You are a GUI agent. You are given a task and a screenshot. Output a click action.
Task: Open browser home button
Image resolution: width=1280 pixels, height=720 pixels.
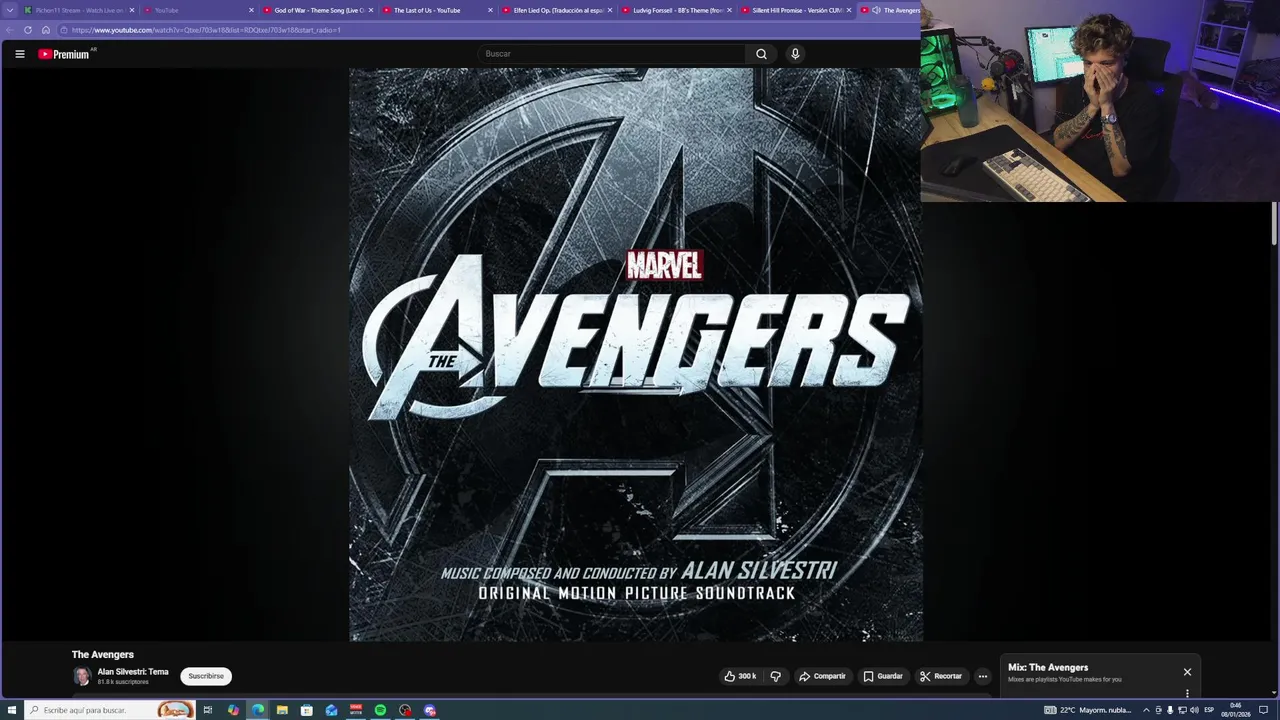click(x=45, y=30)
